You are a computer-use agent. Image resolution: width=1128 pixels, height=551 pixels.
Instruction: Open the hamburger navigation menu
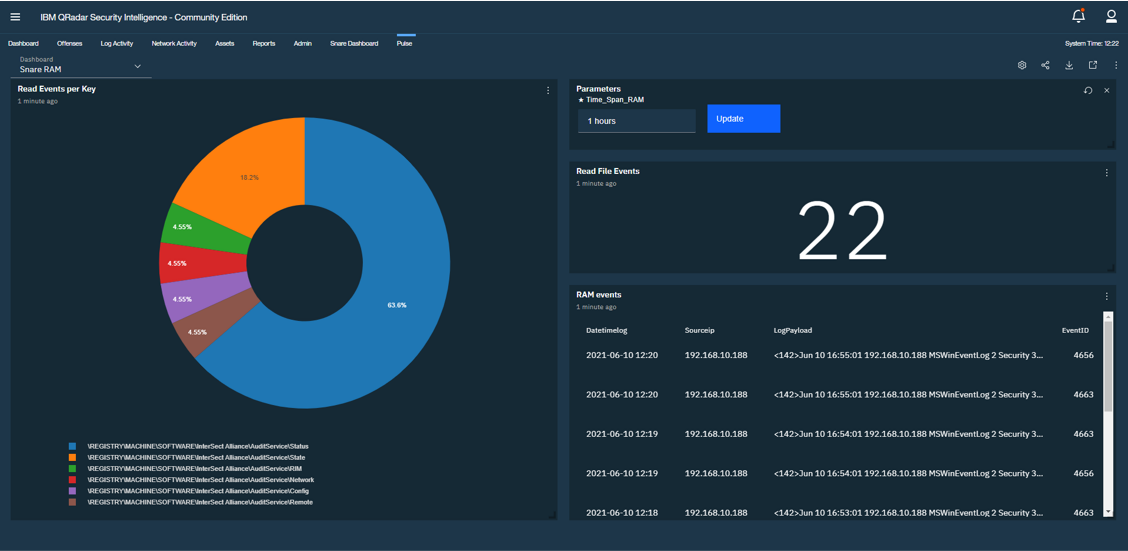pos(15,17)
